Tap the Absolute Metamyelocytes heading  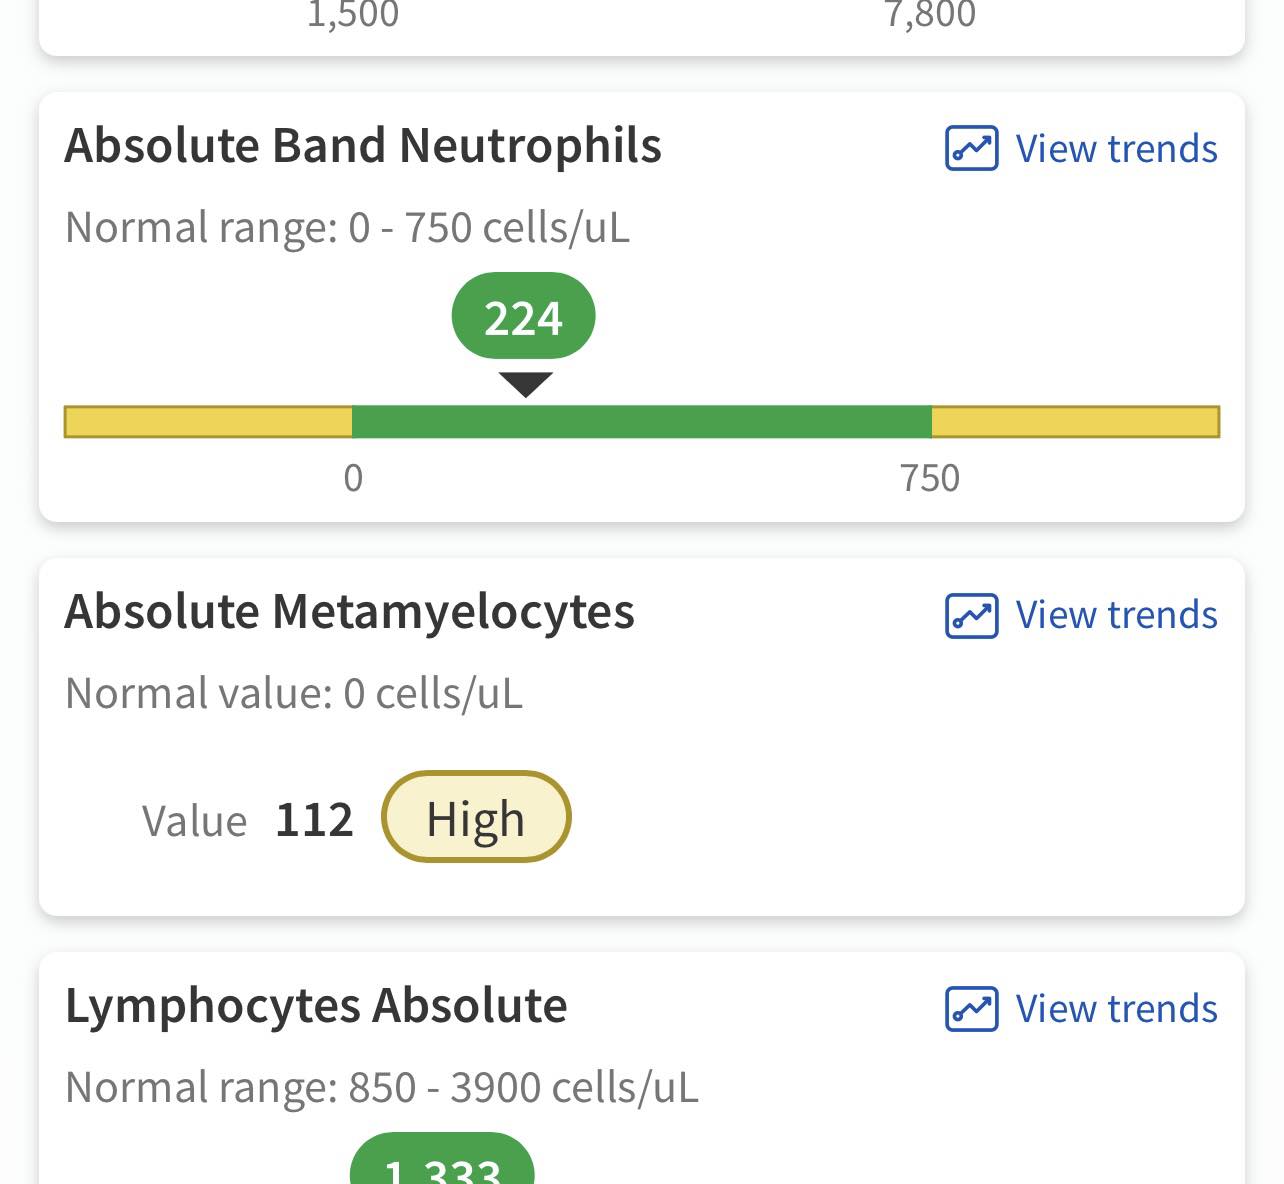(x=349, y=612)
